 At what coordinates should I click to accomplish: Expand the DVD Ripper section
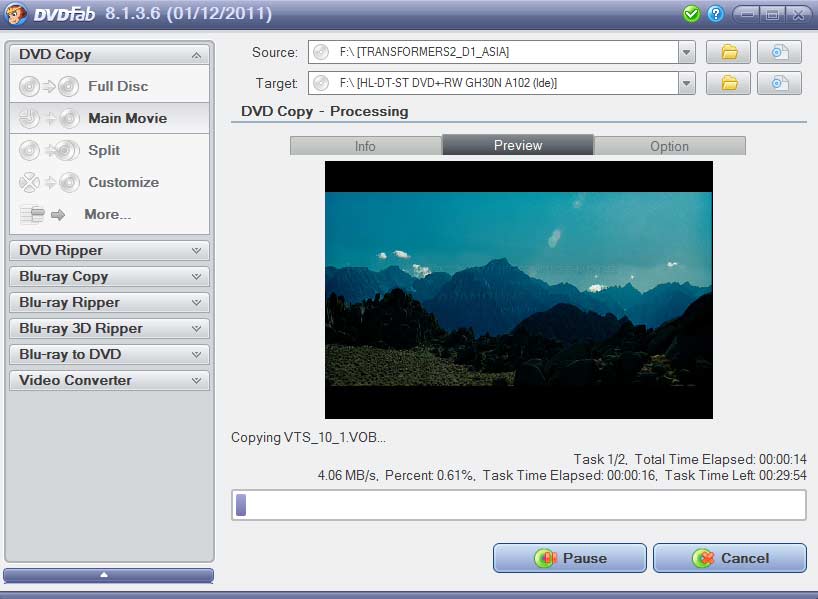196,250
